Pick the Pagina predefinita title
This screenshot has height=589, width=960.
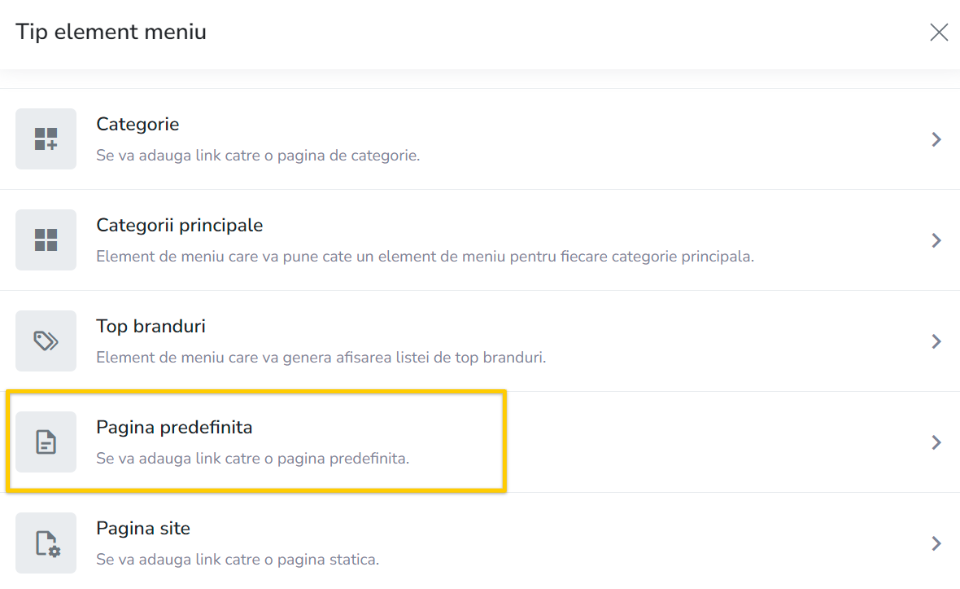pyautogui.click(x=174, y=427)
